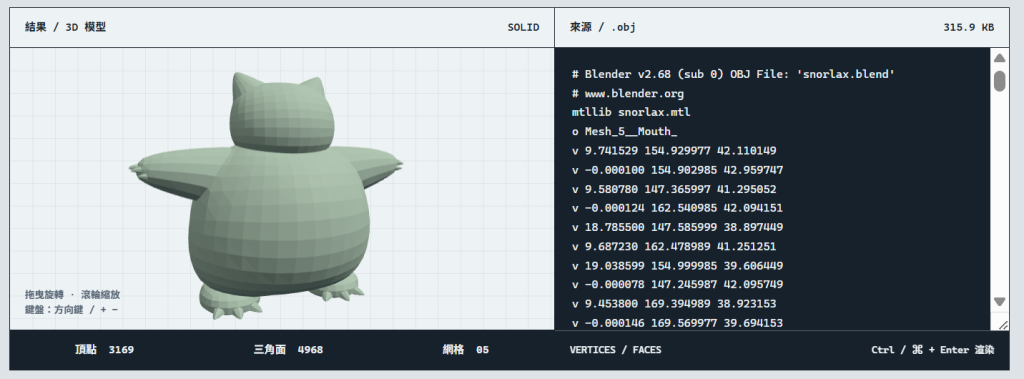Click the 三角面 4968 triangle count
This screenshot has height=379, width=1024.
[288, 350]
